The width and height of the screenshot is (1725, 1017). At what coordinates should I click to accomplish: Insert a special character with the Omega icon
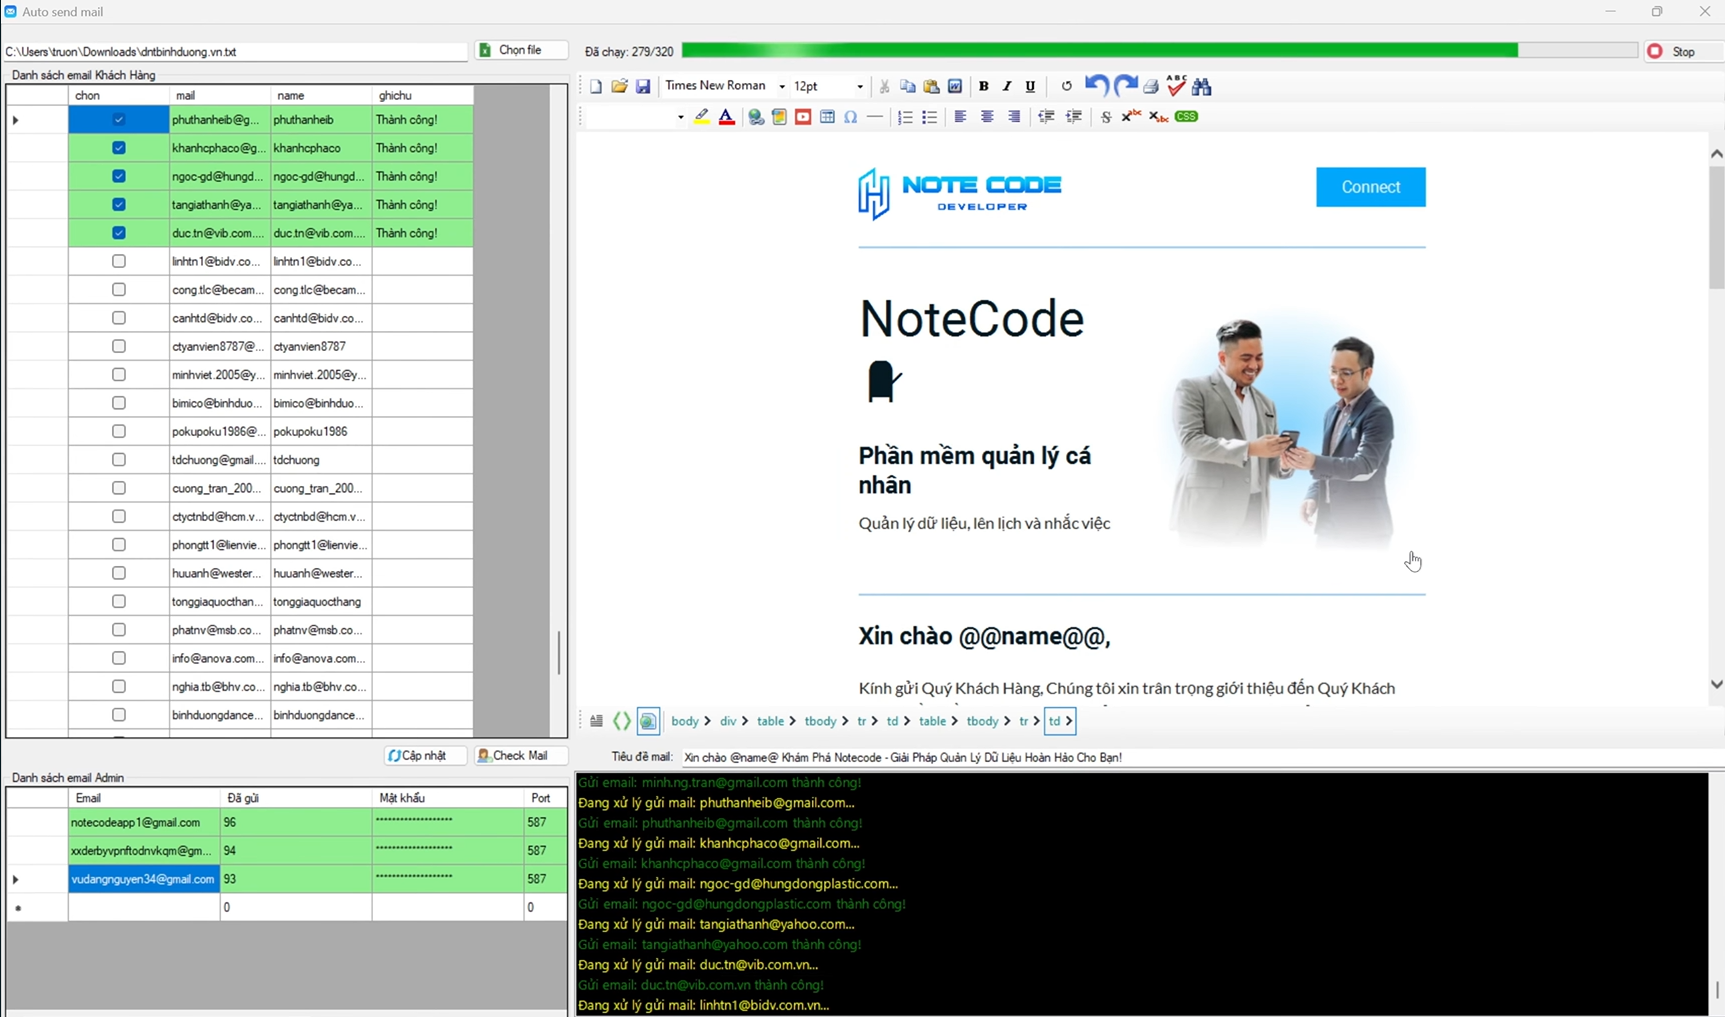pyautogui.click(x=851, y=117)
